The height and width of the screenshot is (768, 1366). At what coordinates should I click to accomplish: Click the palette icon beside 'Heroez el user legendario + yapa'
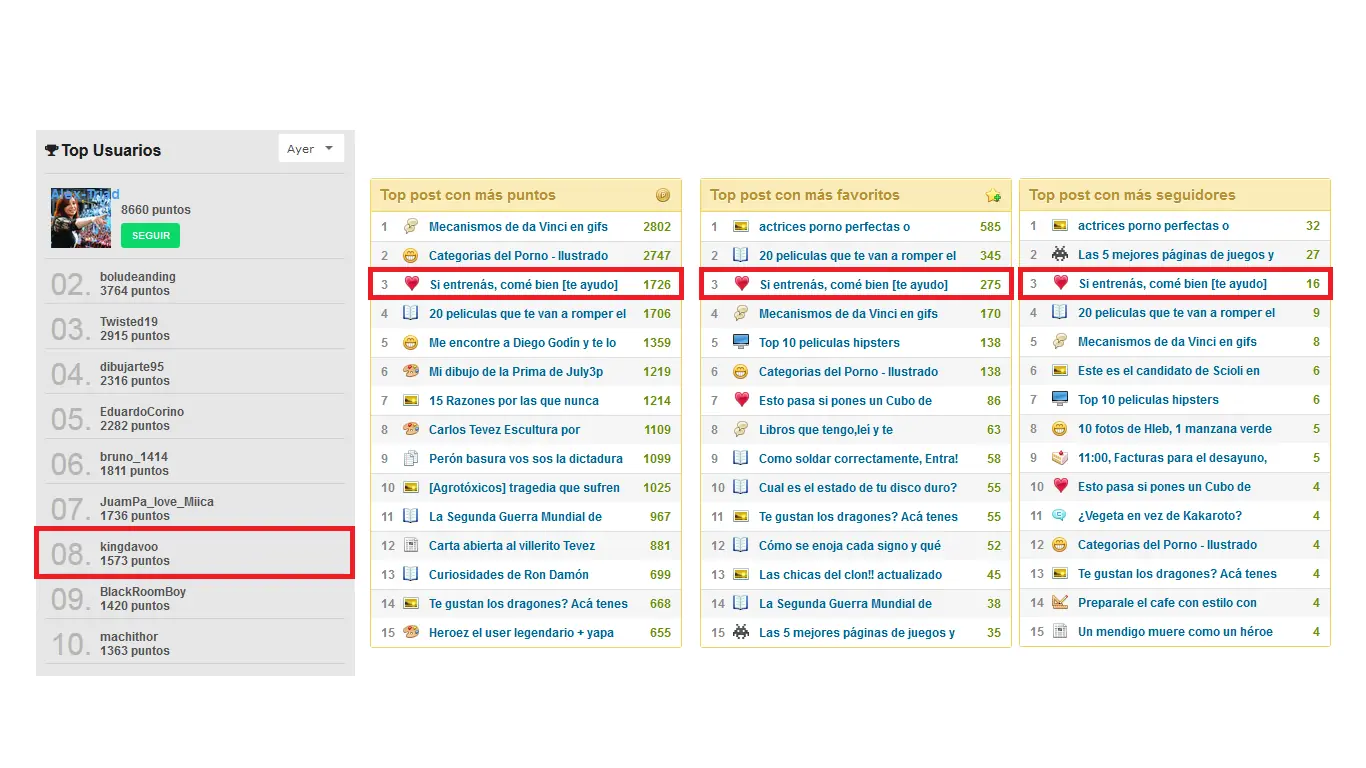coord(410,633)
